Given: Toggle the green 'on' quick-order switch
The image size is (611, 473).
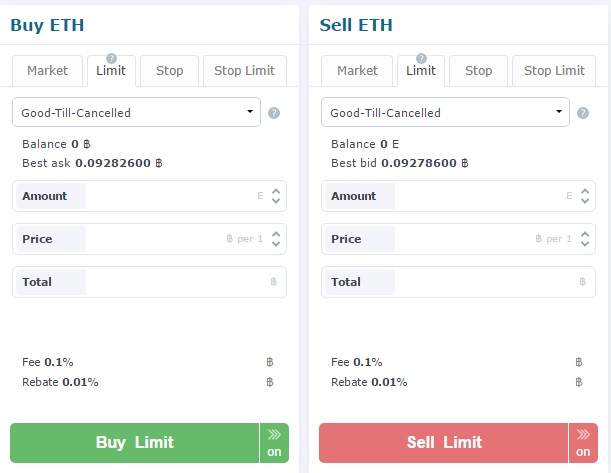Looking at the screenshot, I should click(274, 443).
